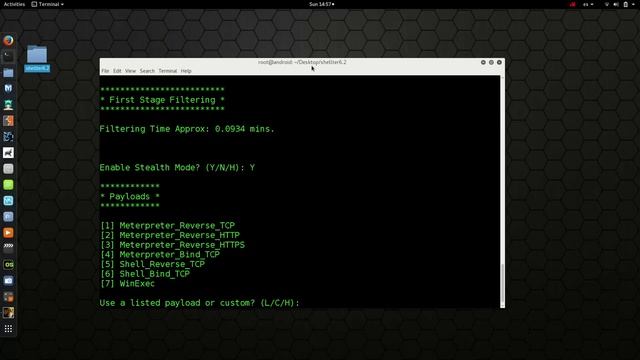The height and width of the screenshot is (360, 640).
Task: Click the terminal window title bar text
Action: (x=302, y=62)
